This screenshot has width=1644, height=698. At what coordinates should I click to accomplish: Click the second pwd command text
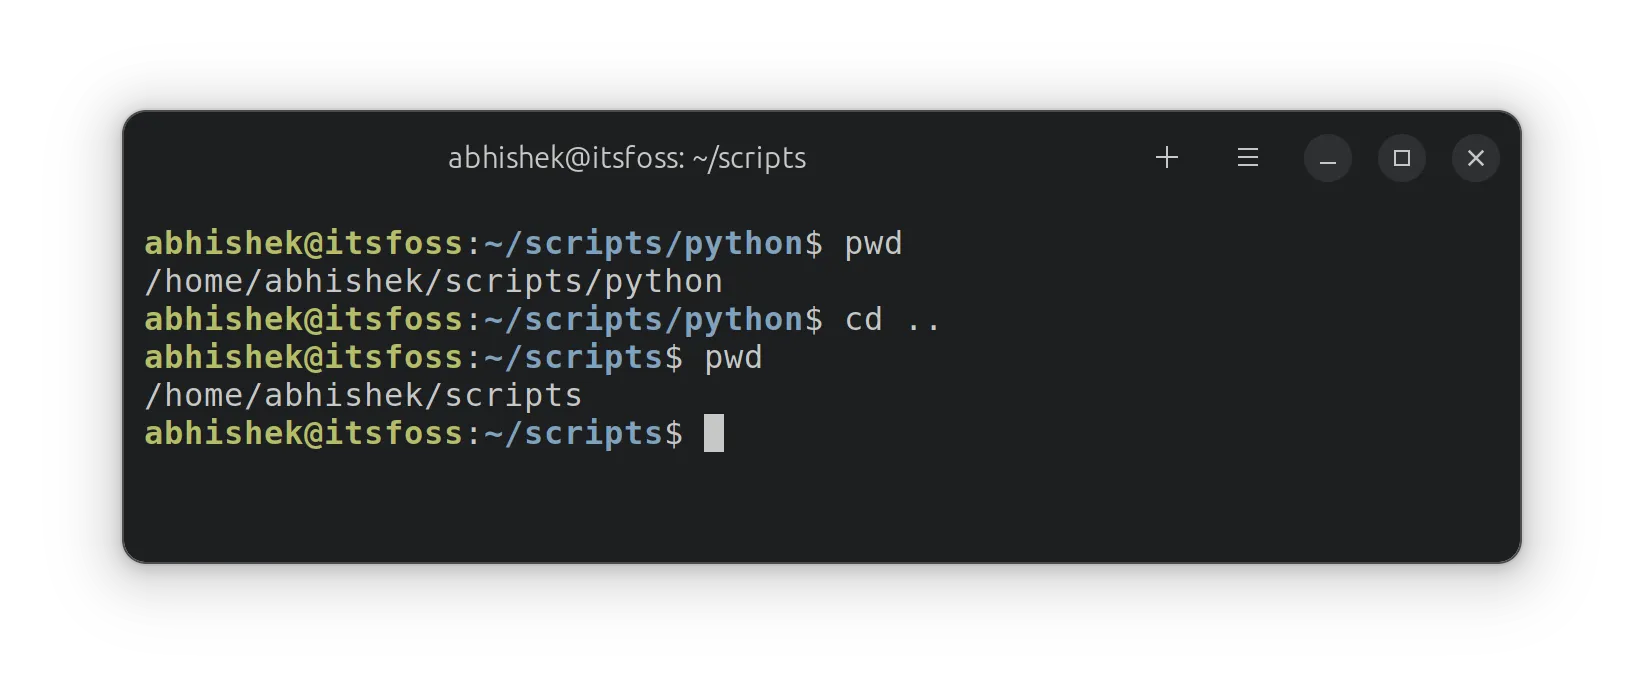point(733,357)
